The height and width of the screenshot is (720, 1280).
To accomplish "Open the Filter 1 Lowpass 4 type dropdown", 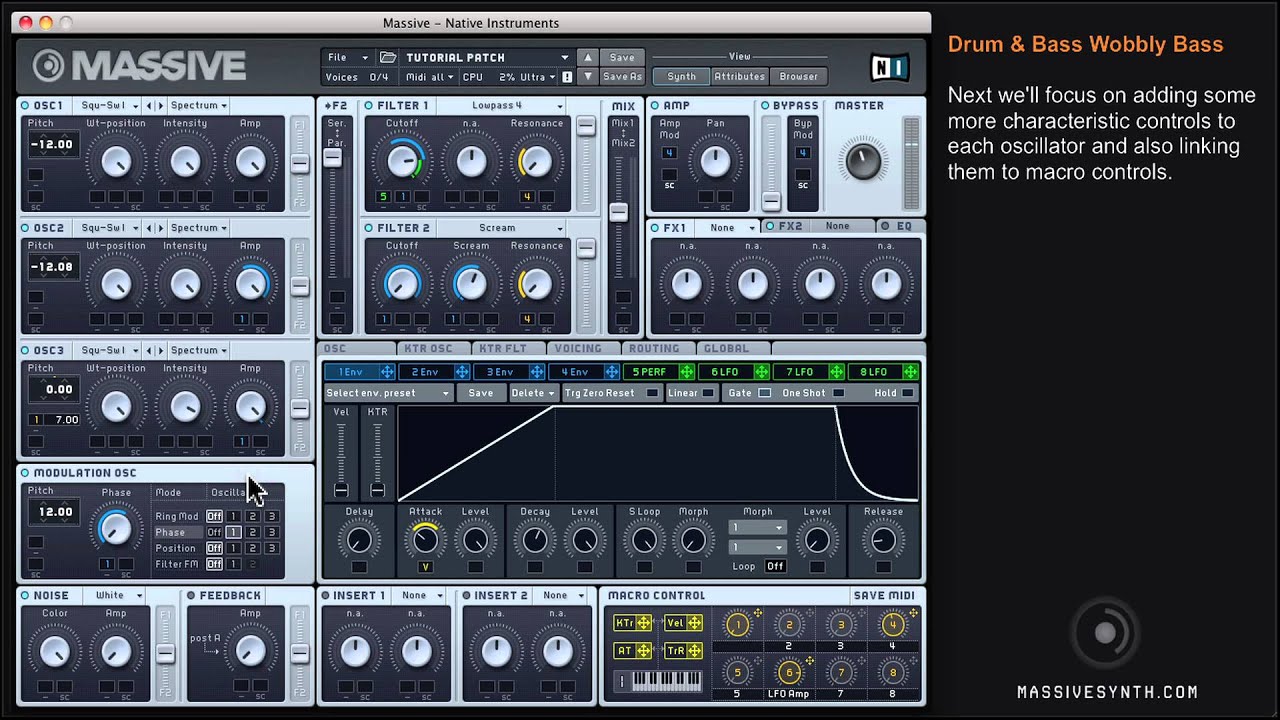I will 503,105.
